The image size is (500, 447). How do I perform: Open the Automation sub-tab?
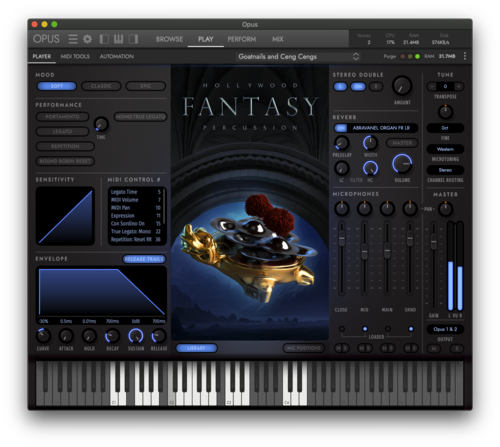117,56
